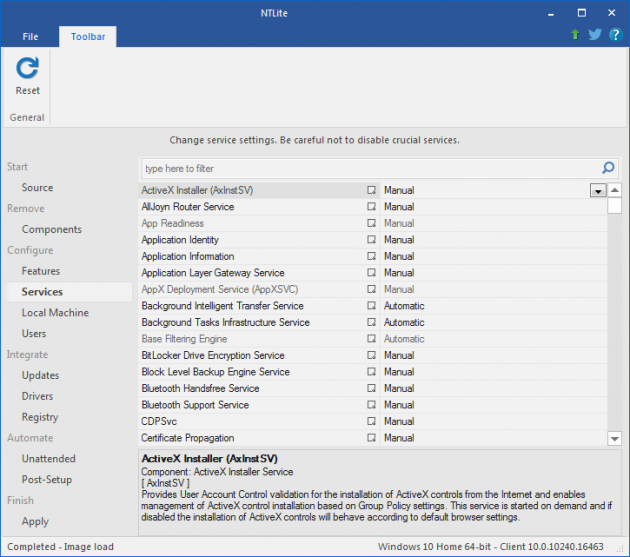Click Automatic value of Background Tasks Infrastructure Service
630x557 pixels.
click(x=404, y=322)
